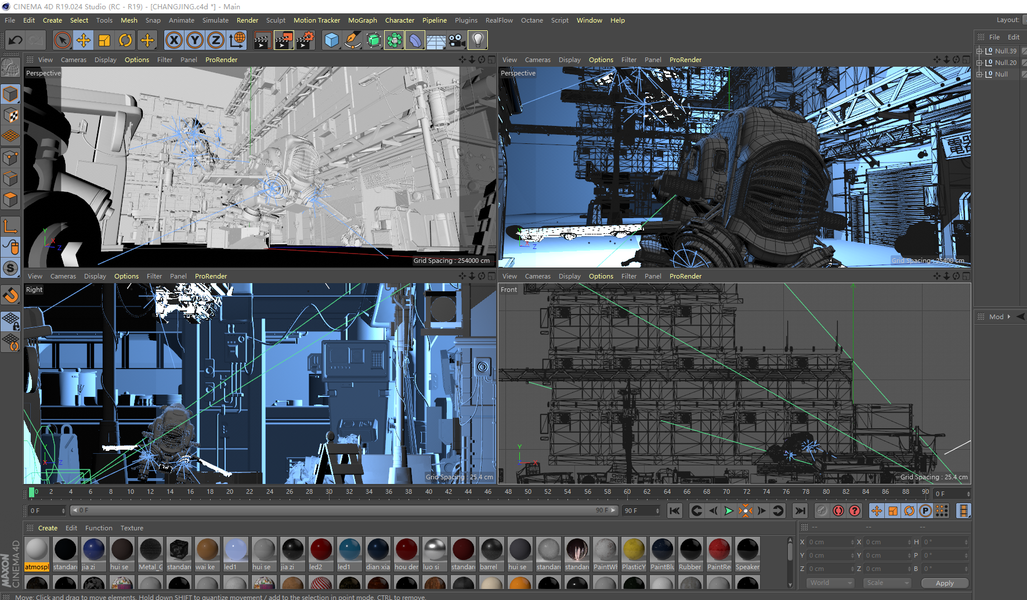Toggle Autokeying red button
The image size is (1027, 600).
tap(838, 511)
